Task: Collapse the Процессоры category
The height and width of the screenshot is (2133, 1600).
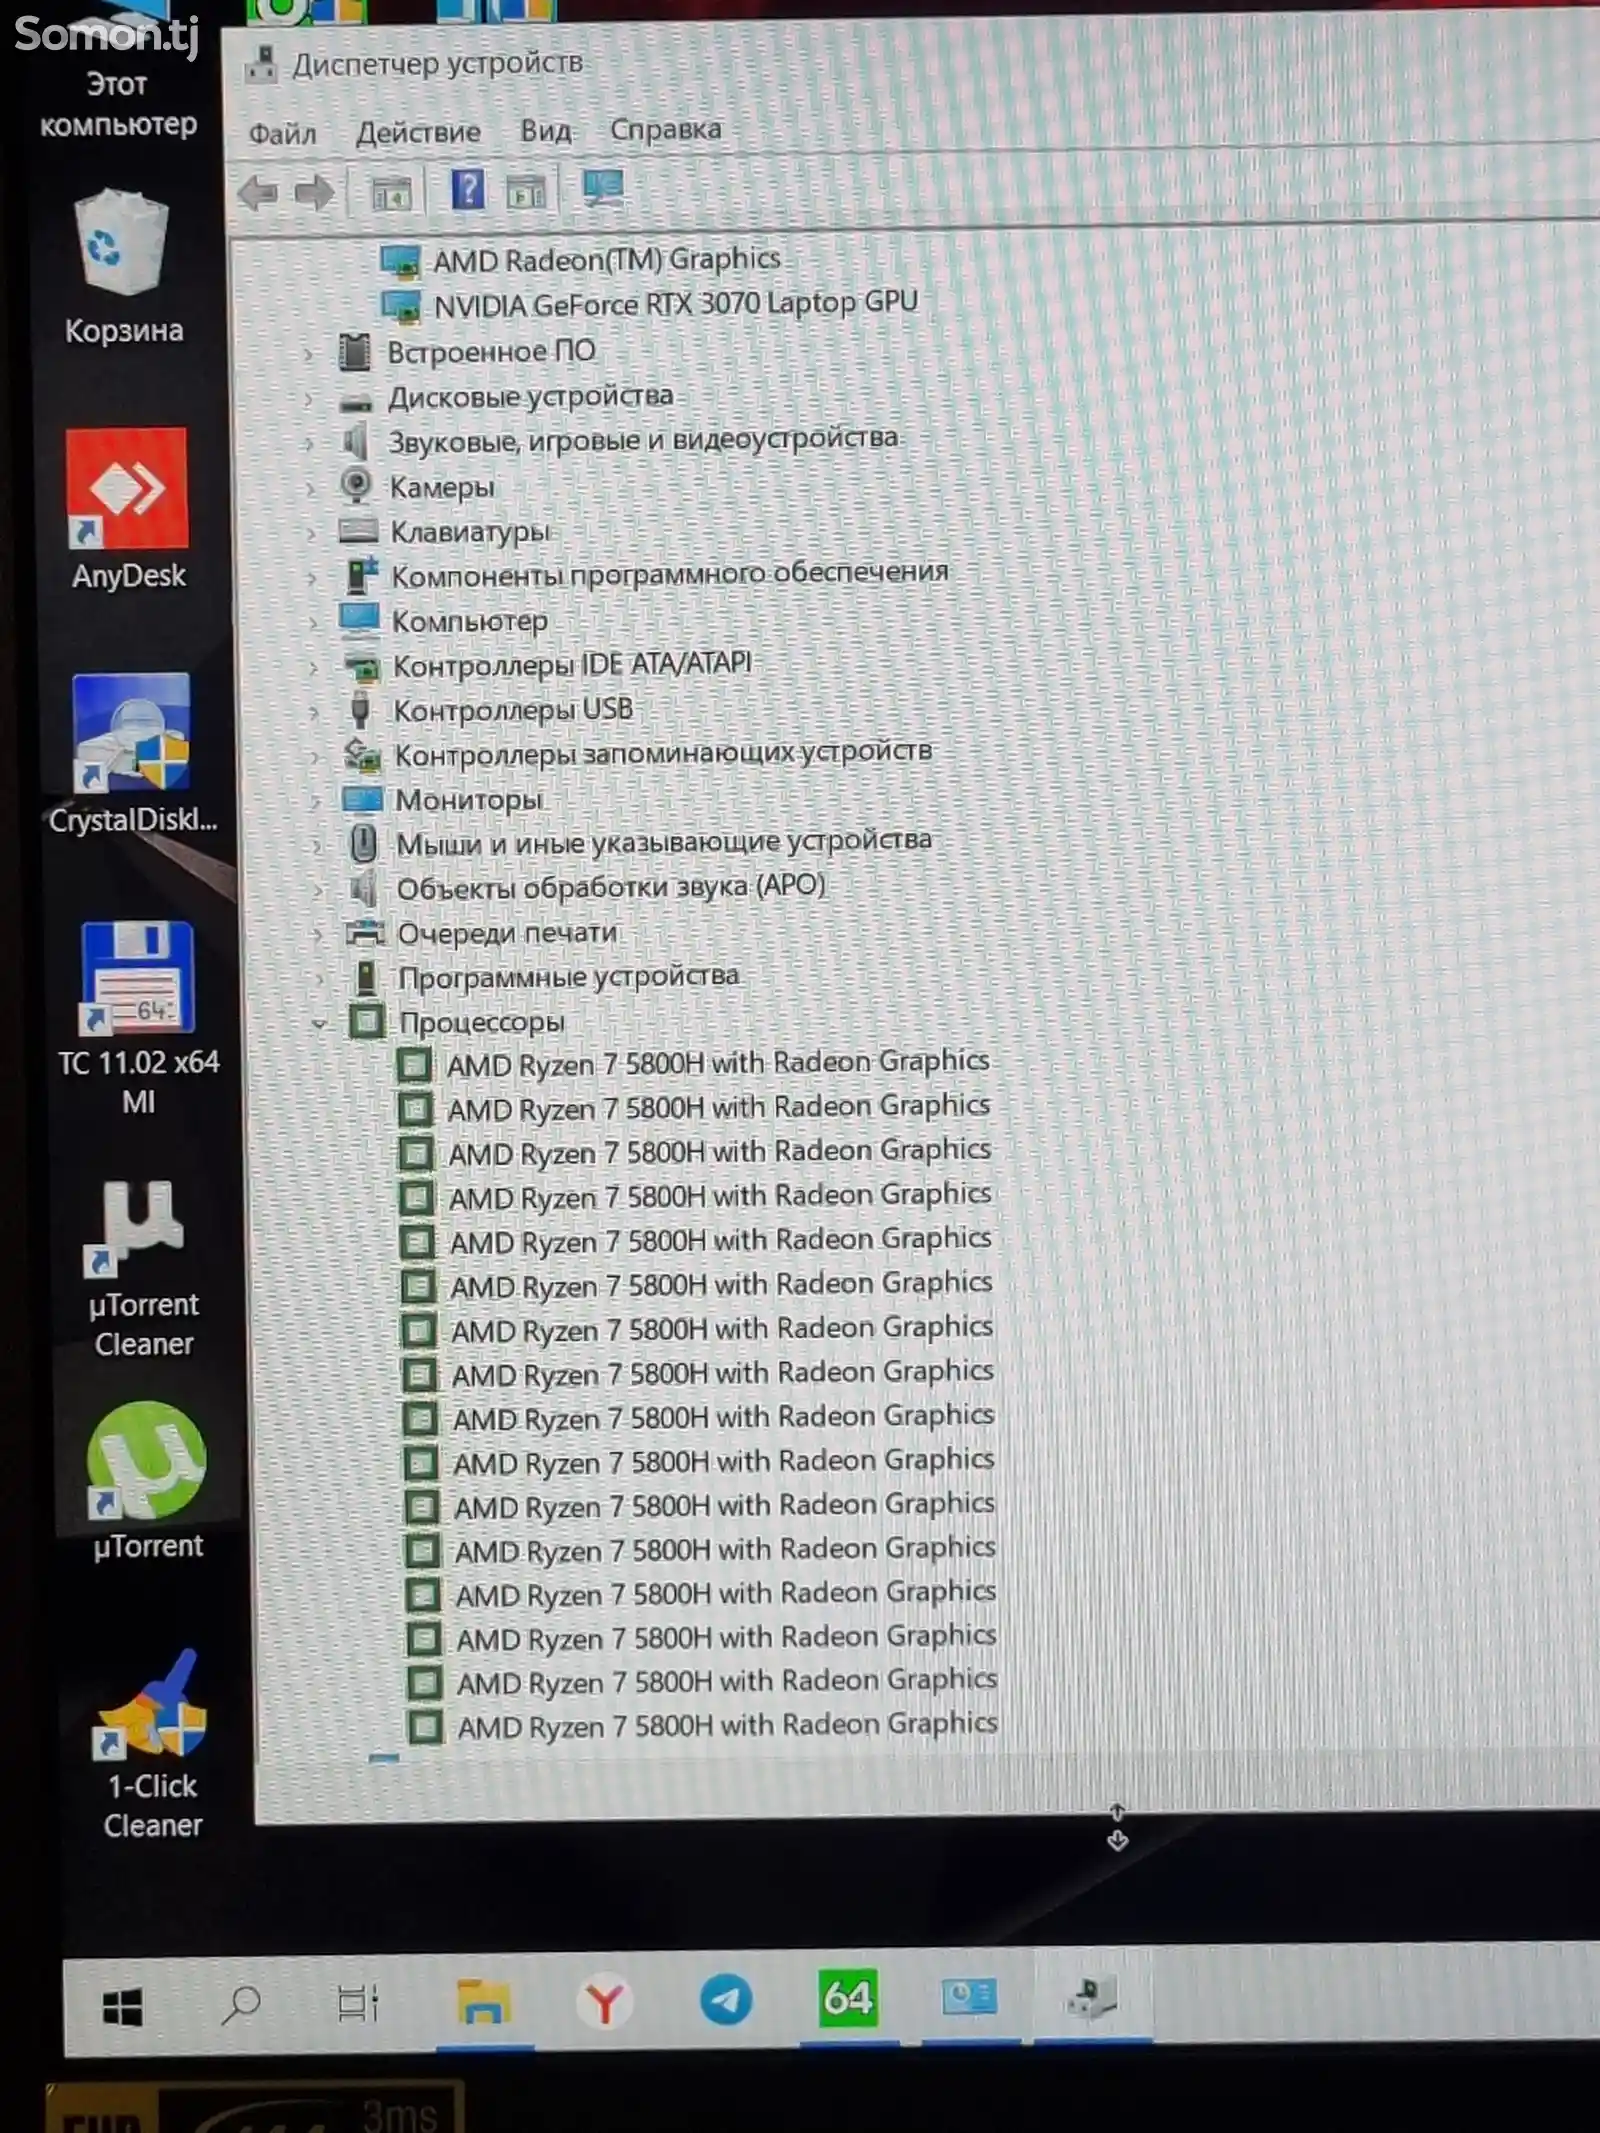Action: 319,1024
